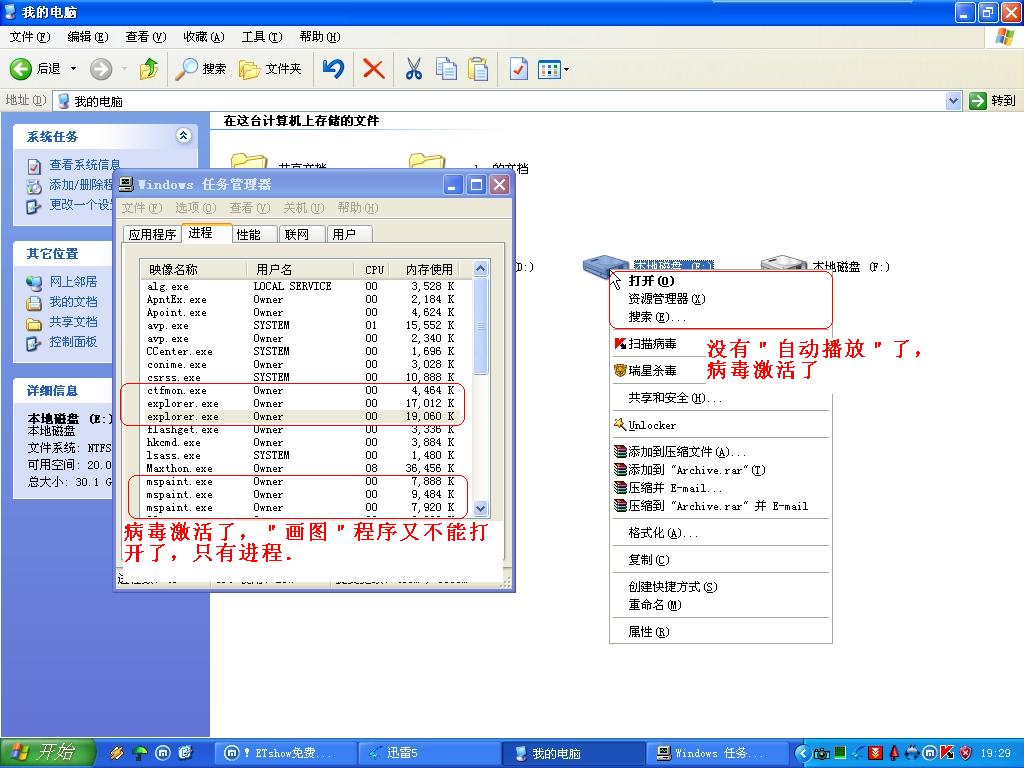Choose Explorer (资源管理器) in context menu
This screenshot has width=1024, height=768.
point(720,298)
